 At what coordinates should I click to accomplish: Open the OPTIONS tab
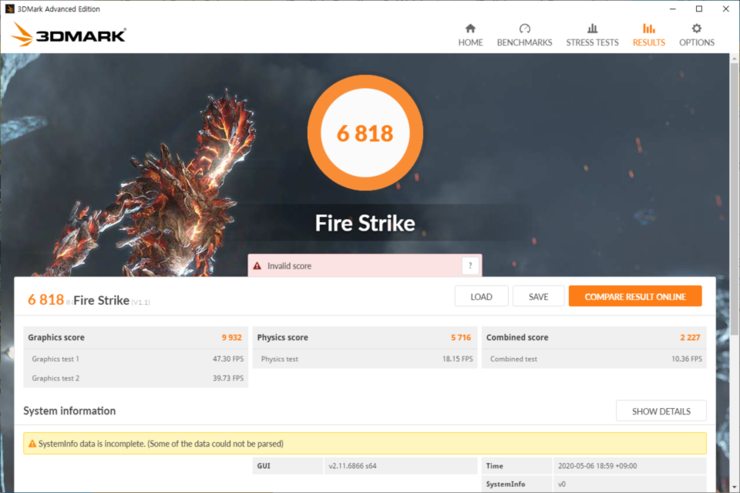coord(697,35)
